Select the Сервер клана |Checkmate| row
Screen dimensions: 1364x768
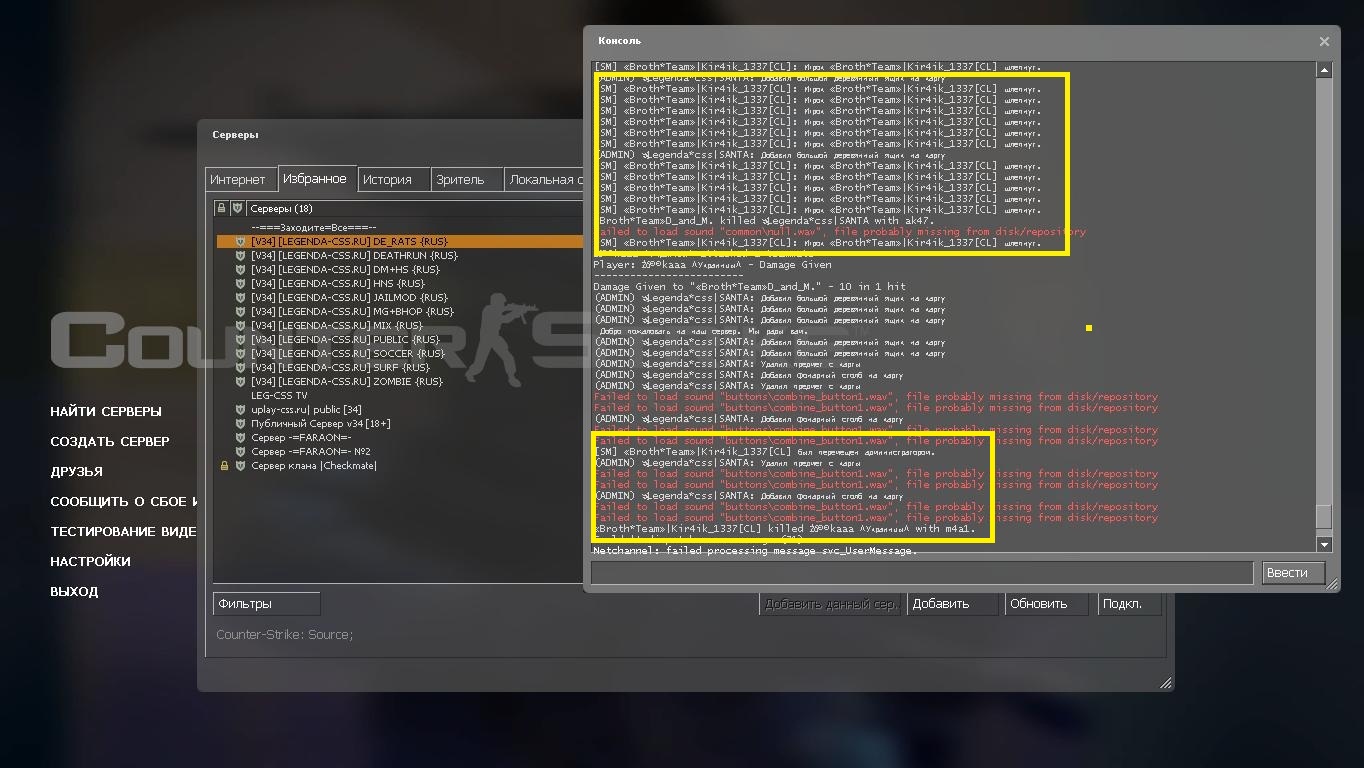click(x=399, y=465)
